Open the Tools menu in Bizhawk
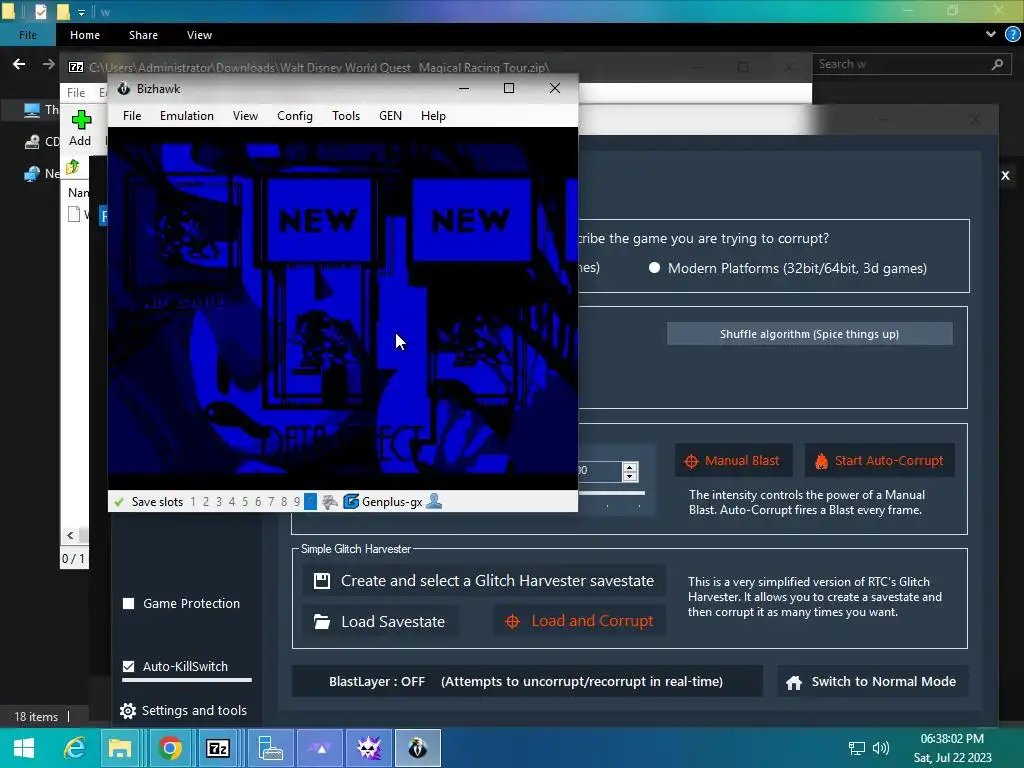This screenshot has height=768, width=1024. [345, 116]
